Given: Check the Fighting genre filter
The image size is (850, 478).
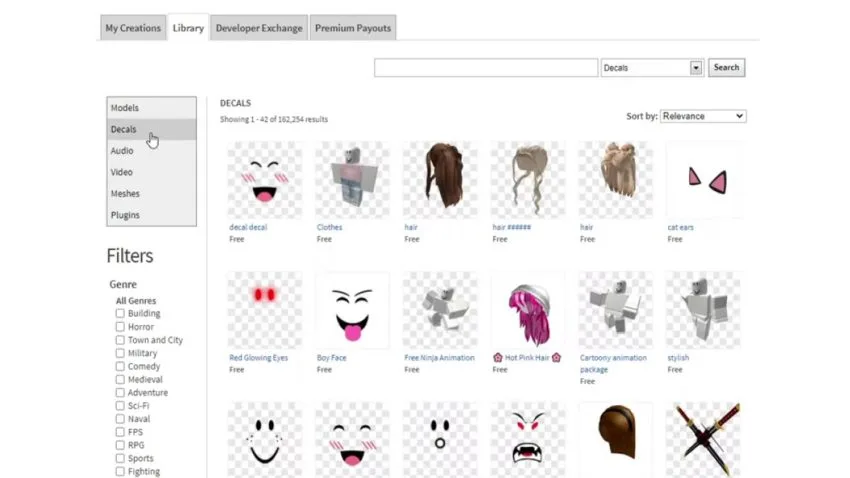Looking at the screenshot, I should (120, 471).
